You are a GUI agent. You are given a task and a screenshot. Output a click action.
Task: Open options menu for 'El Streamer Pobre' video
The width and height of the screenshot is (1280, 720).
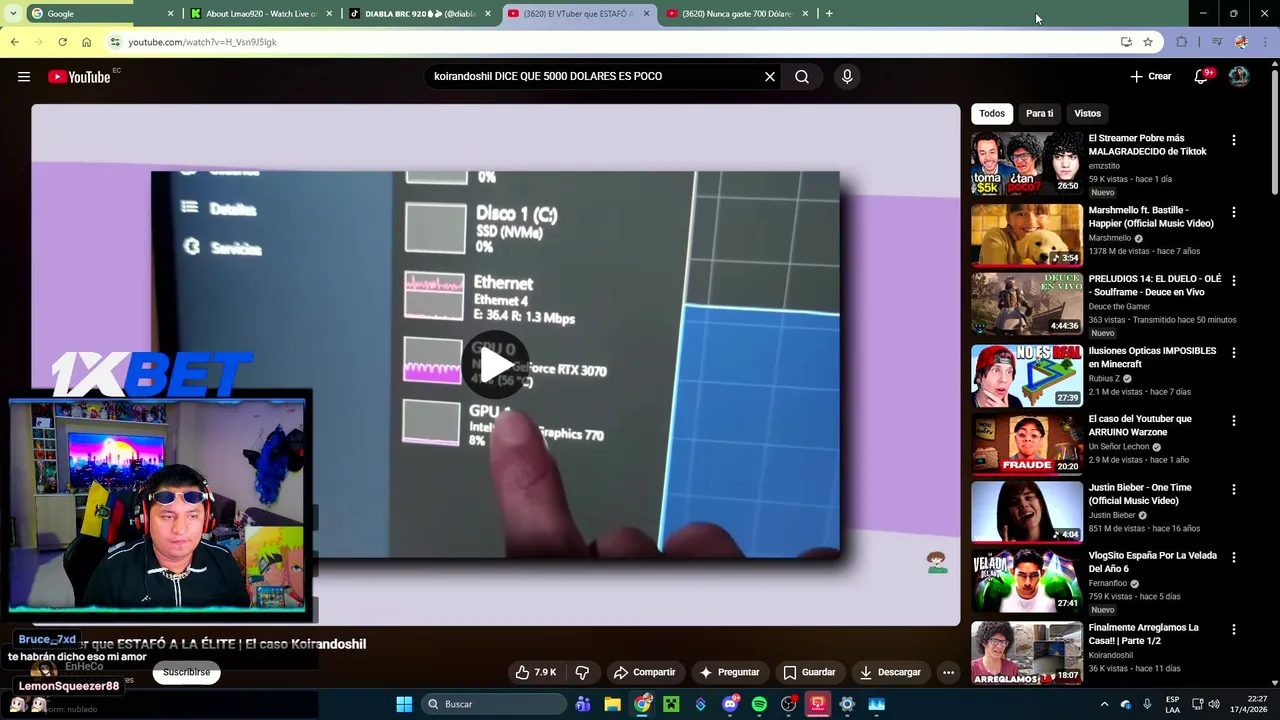[x=1233, y=141]
